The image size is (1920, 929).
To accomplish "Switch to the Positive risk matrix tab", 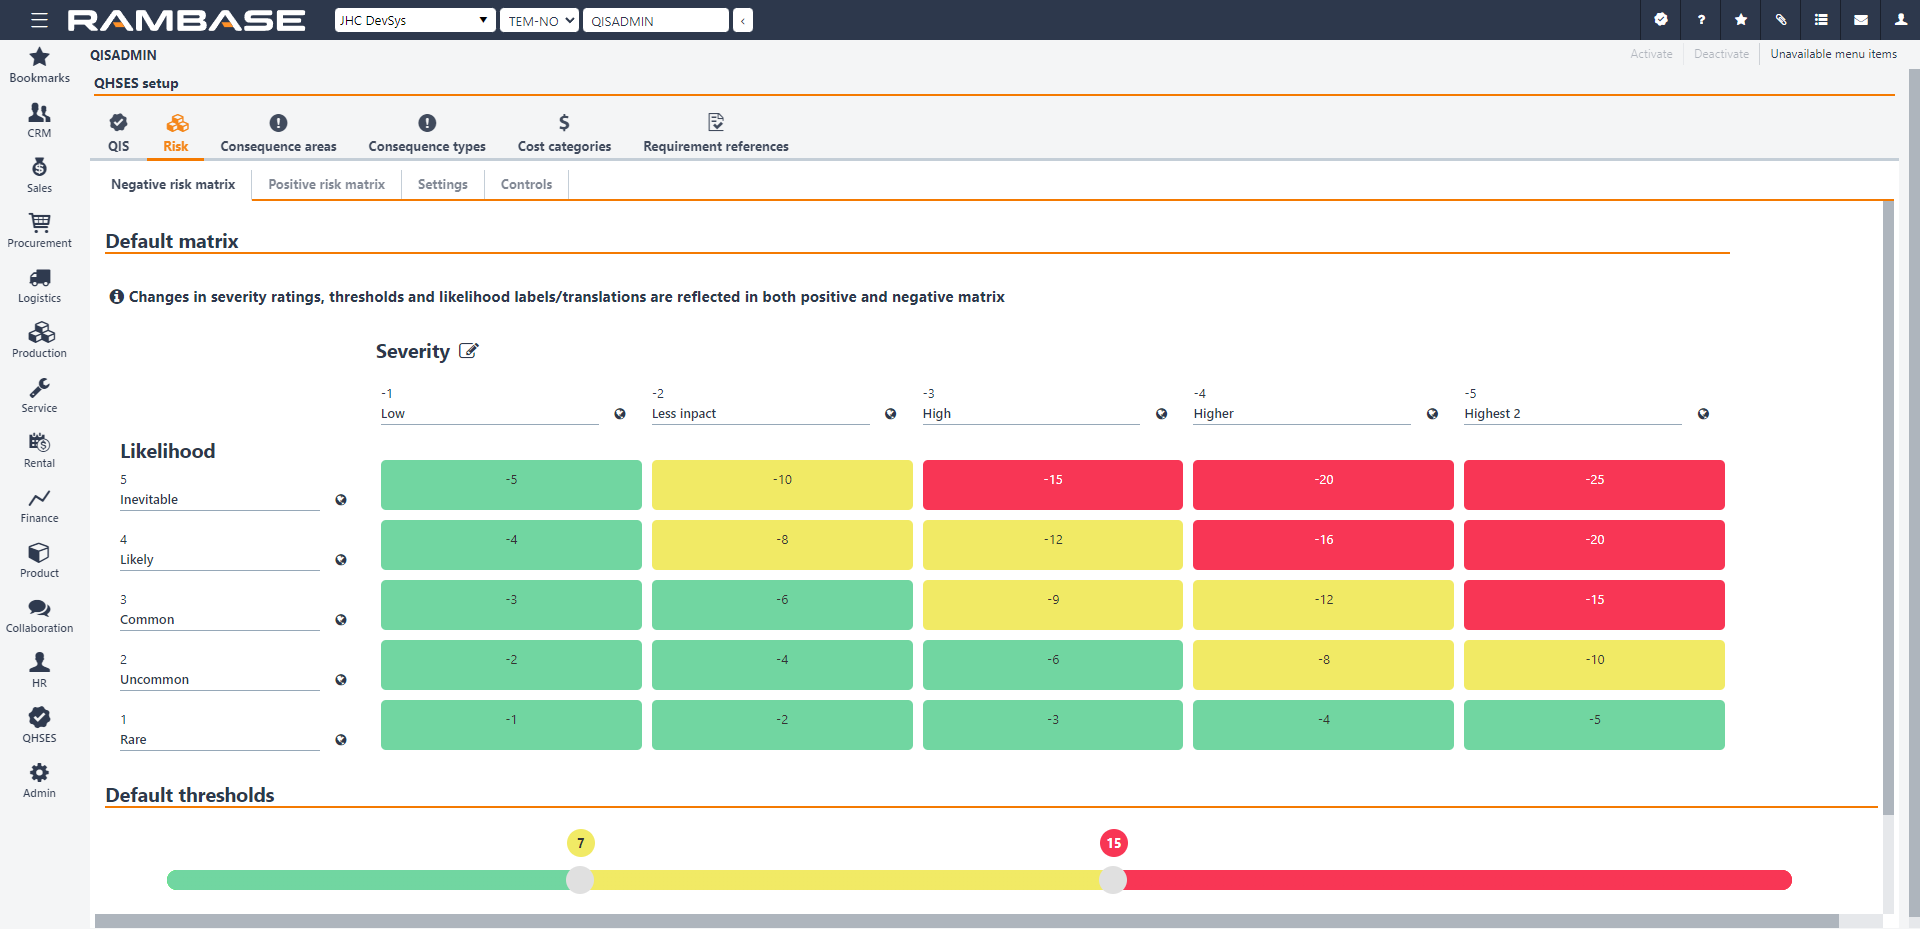I will coord(326,184).
